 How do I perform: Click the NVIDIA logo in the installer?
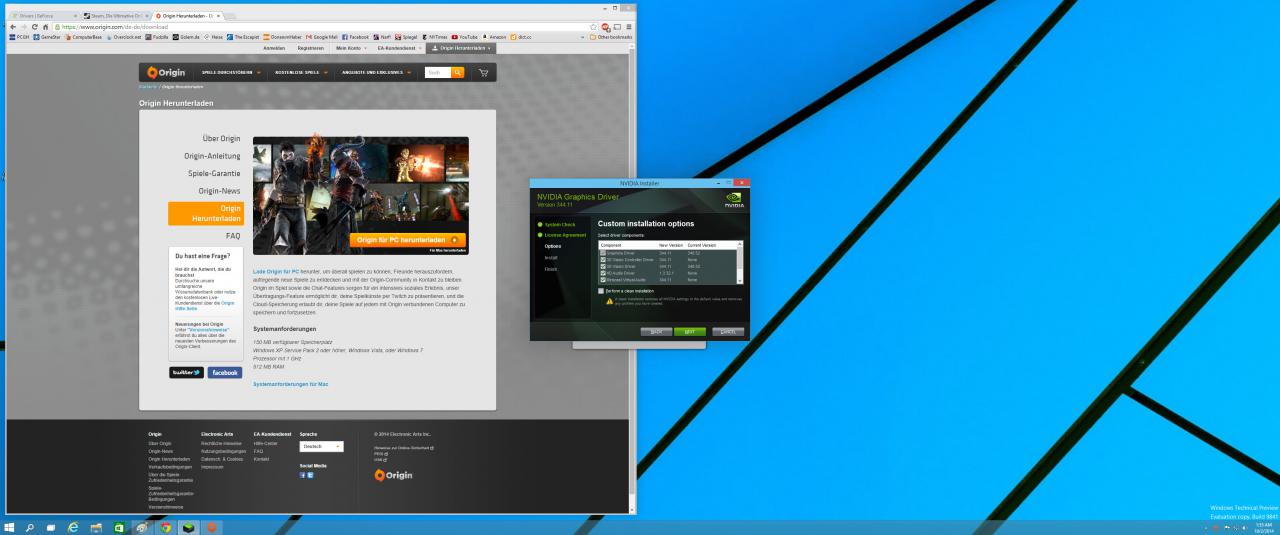point(734,198)
